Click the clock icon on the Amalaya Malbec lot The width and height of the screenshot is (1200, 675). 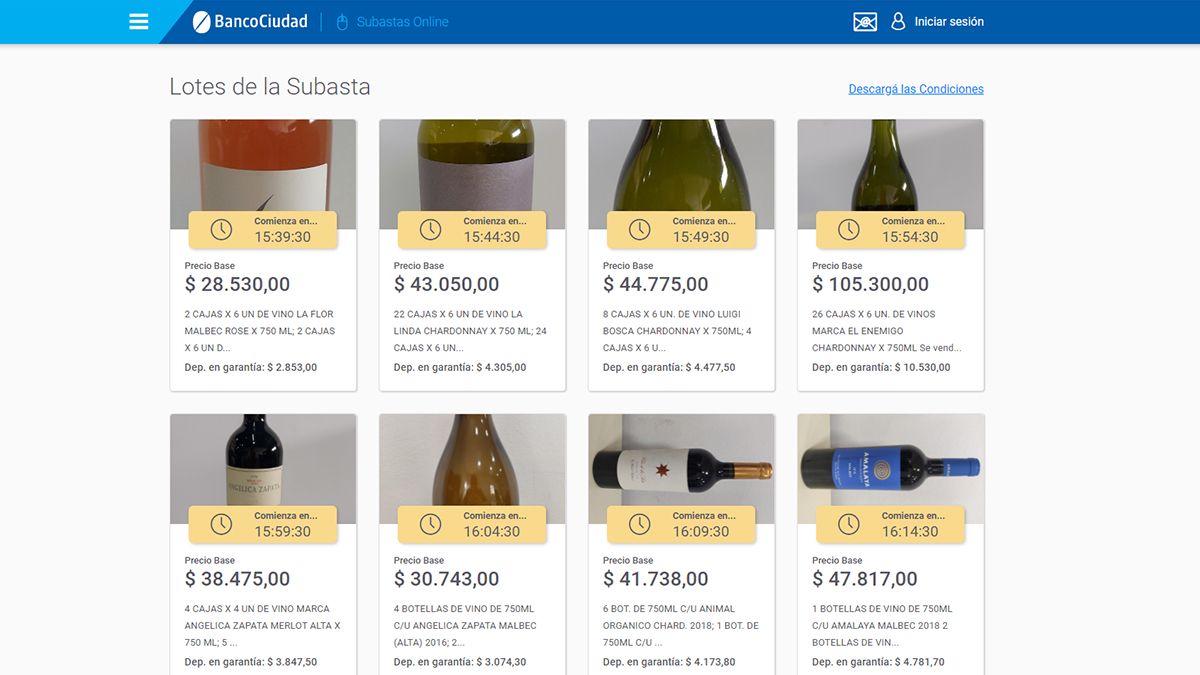848,523
